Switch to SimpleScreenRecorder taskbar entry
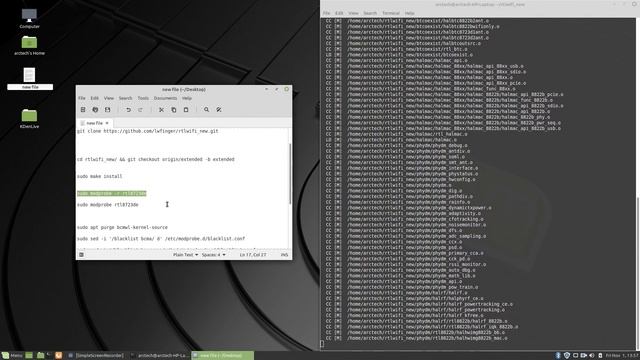The image size is (640, 360). tap(96, 356)
